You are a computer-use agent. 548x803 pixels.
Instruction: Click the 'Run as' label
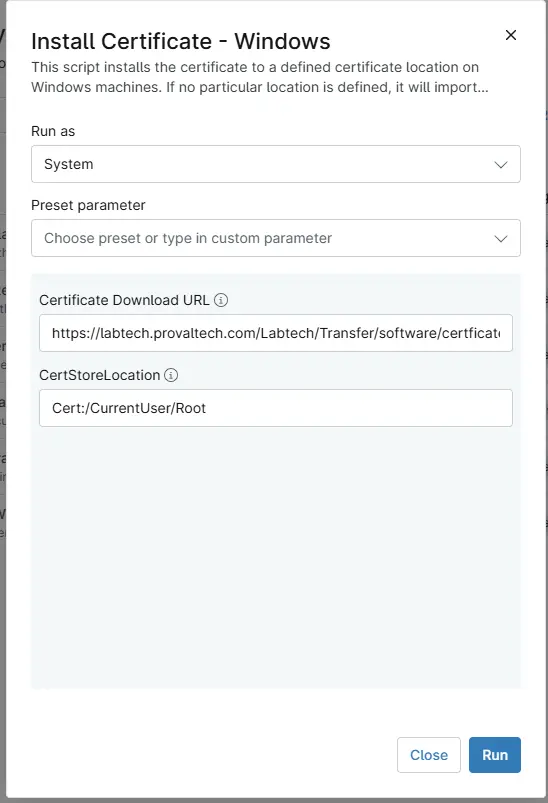(x=53, y=131)
